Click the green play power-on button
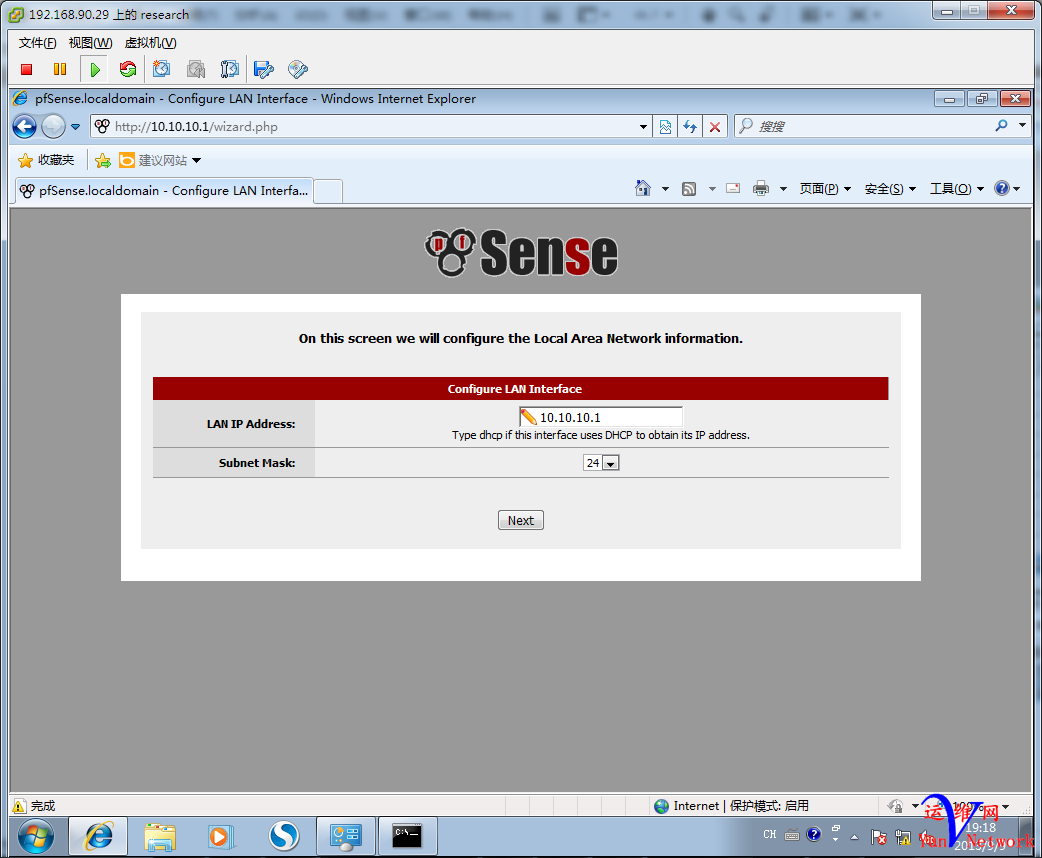1042x858 pixels. (94, 69)
